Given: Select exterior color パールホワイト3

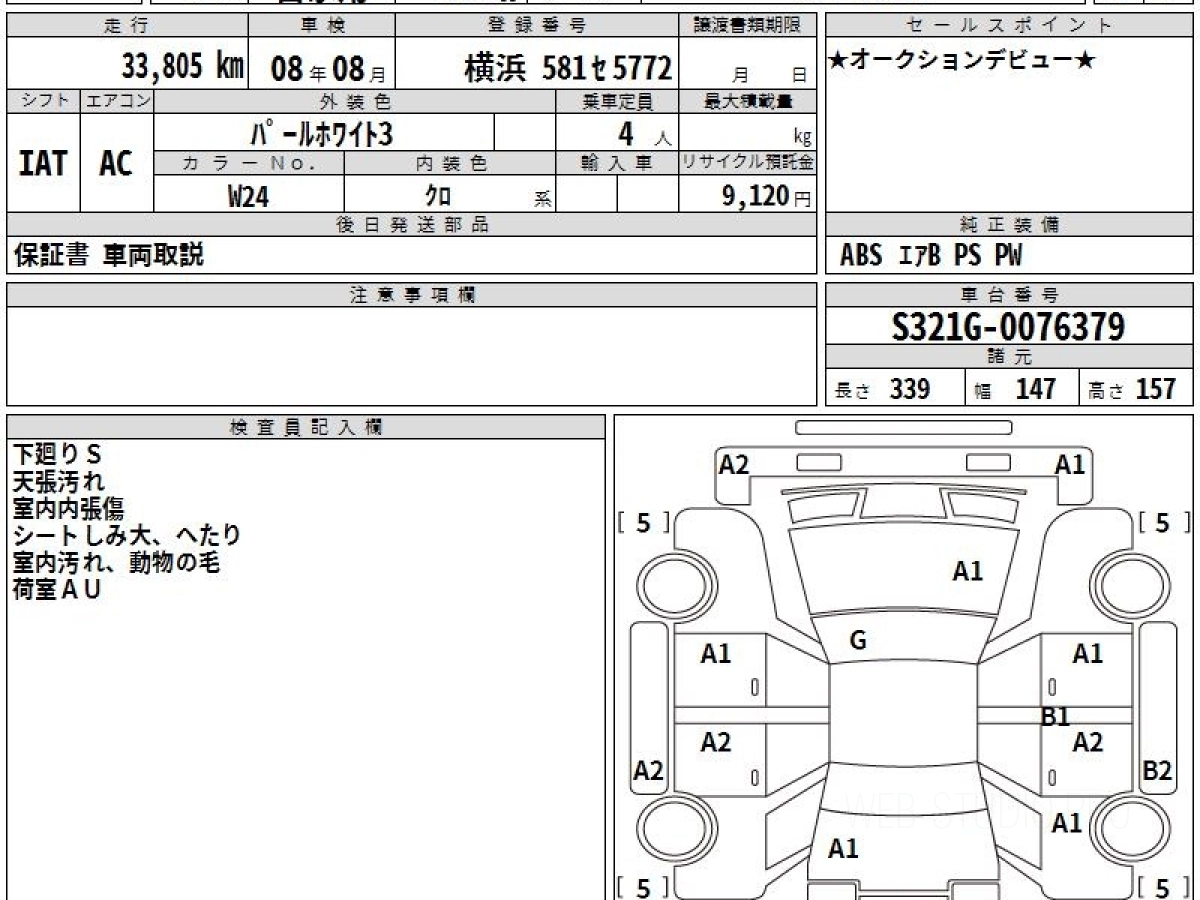Looking at the screenshot, I should tap(323, 132).
